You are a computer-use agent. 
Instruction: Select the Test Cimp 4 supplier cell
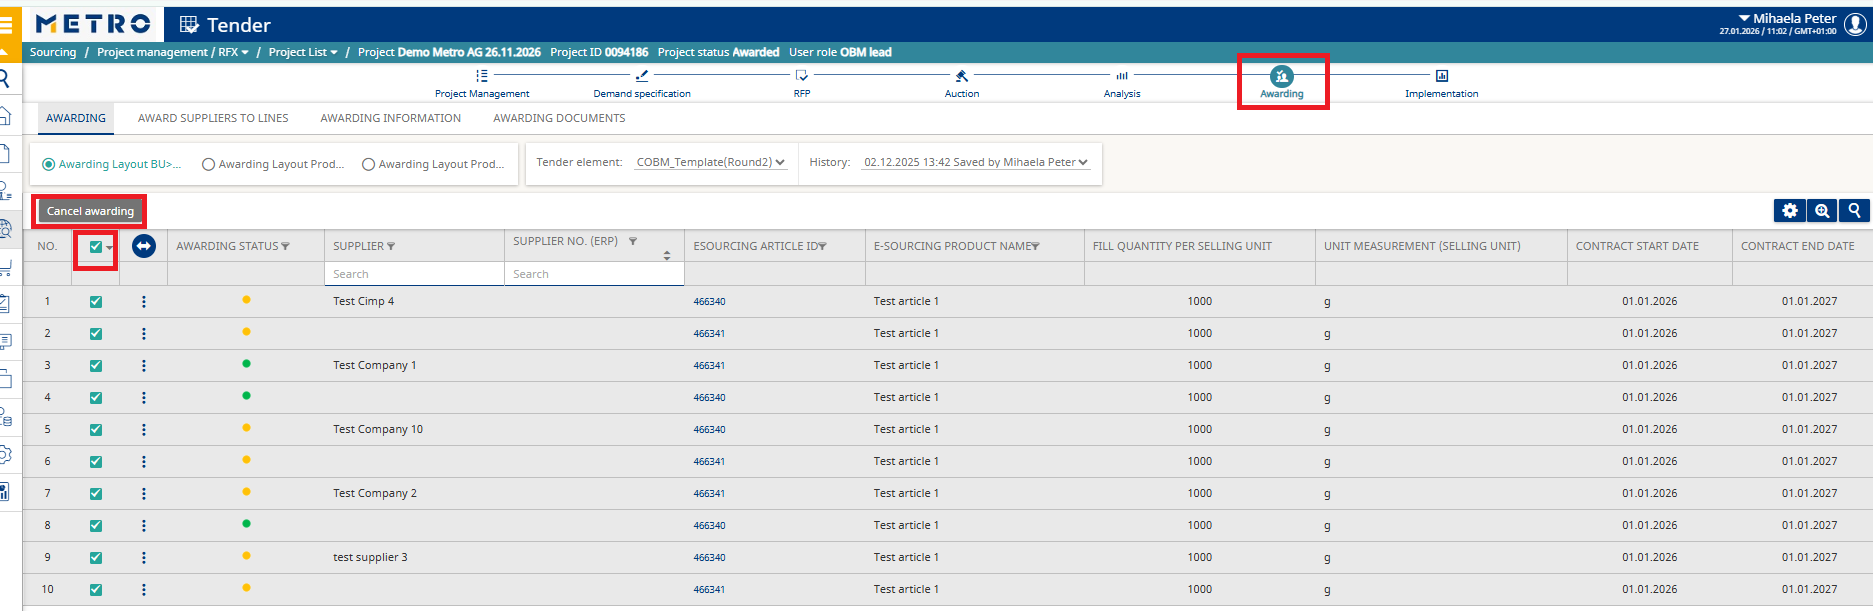coord(364,301)
